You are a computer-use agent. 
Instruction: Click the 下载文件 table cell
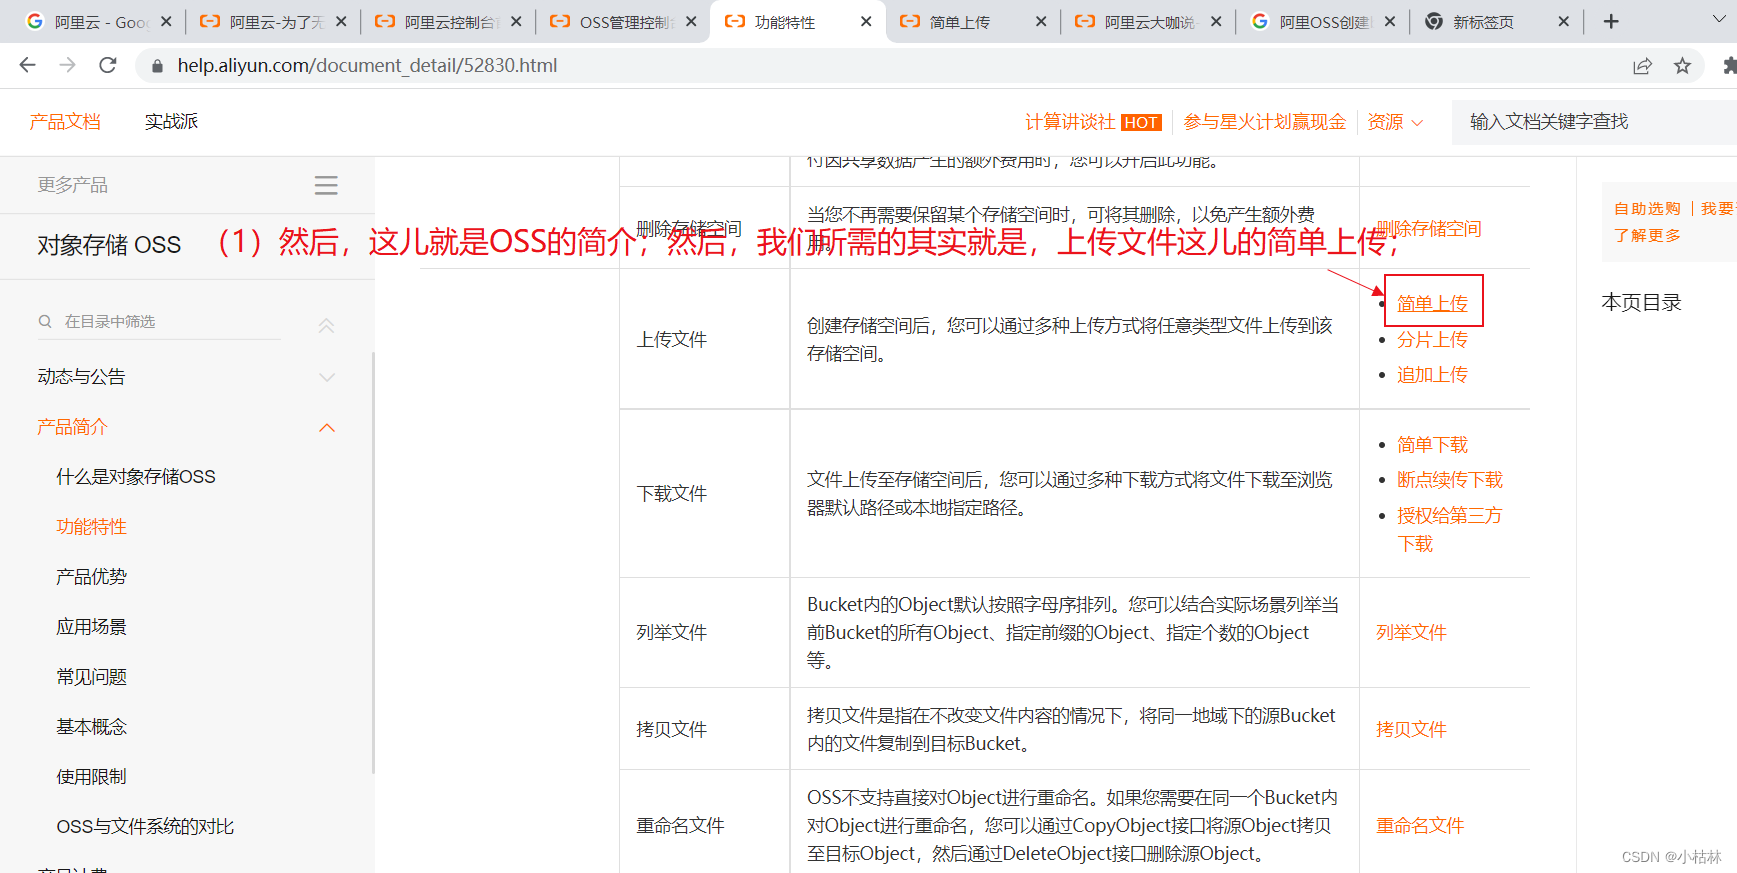click(704, 493)
